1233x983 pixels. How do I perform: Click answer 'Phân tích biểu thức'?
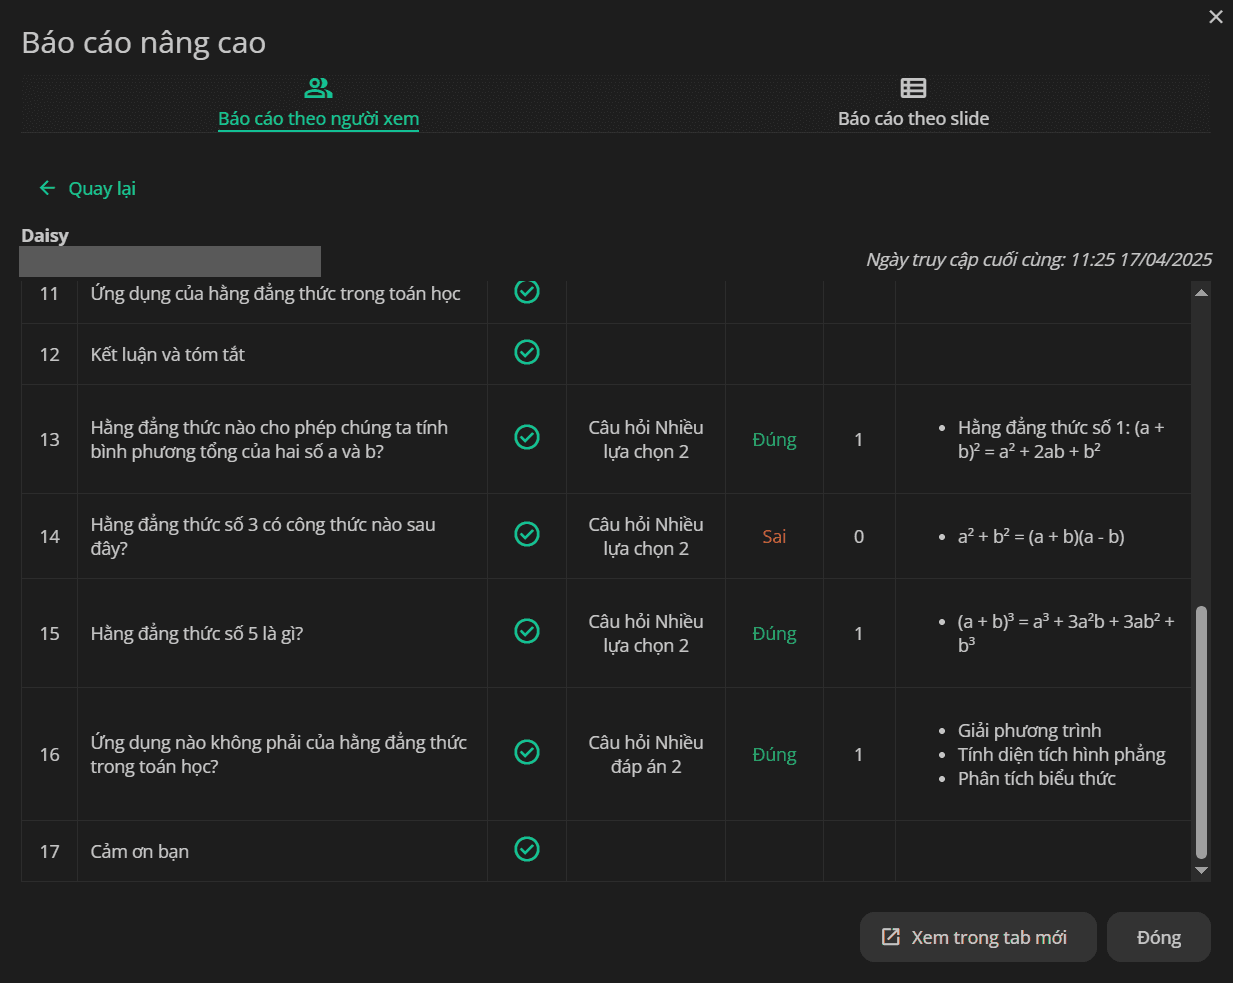pos(1036,778)
